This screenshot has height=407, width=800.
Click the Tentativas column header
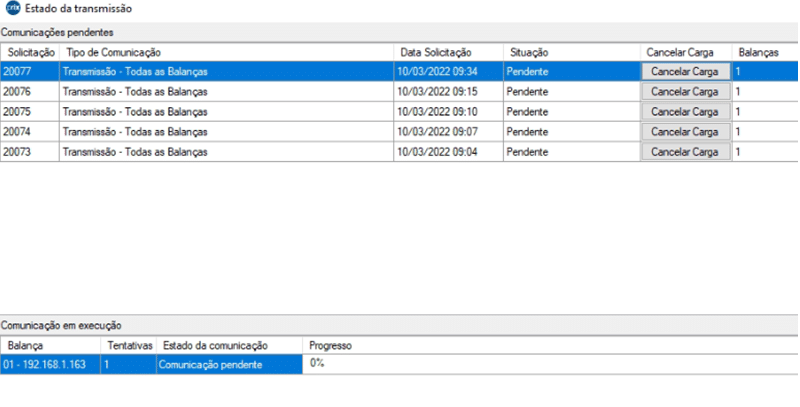[x=129, y=345]
